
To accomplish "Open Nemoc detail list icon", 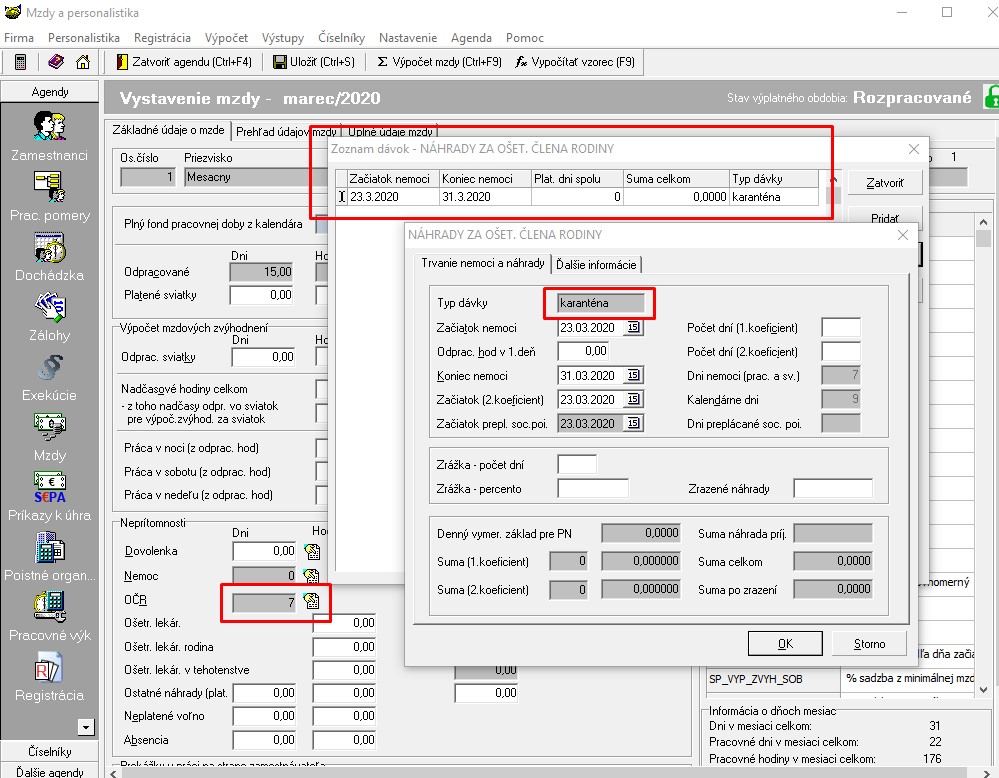I will pyautogui.click(x=312, y=576).
